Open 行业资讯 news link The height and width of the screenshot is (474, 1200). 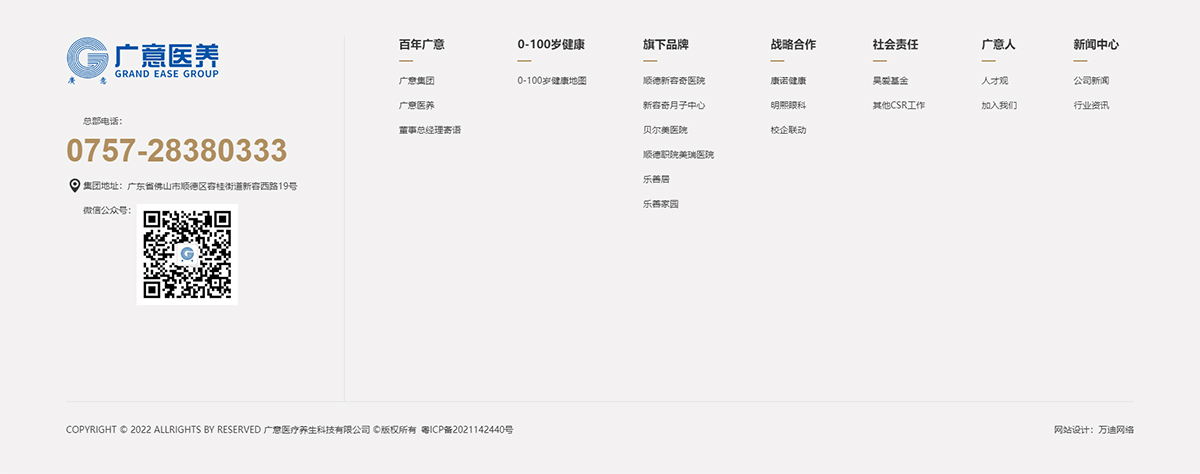1091,105
